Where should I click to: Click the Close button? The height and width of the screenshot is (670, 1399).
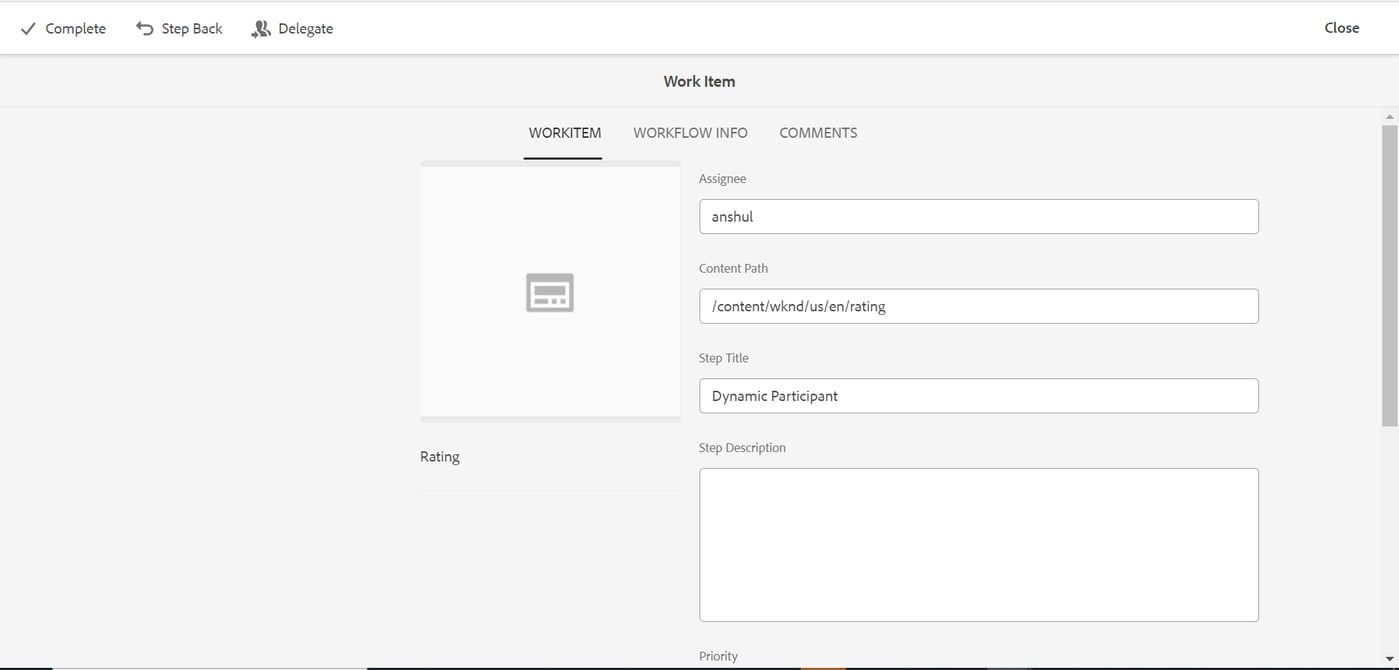(1341, 28)
